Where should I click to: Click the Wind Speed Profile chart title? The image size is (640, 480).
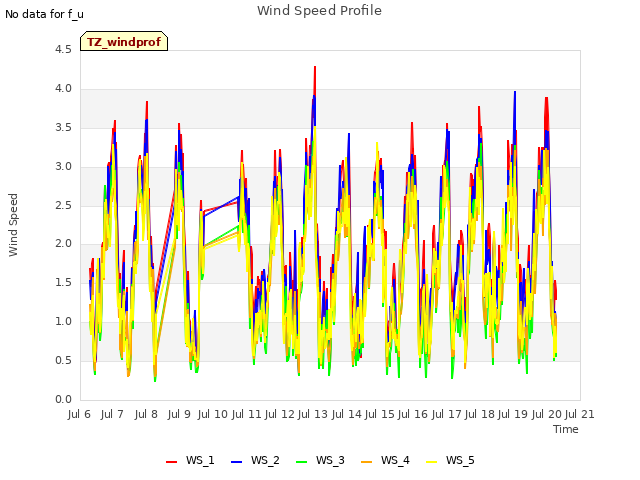click(319, 11)
